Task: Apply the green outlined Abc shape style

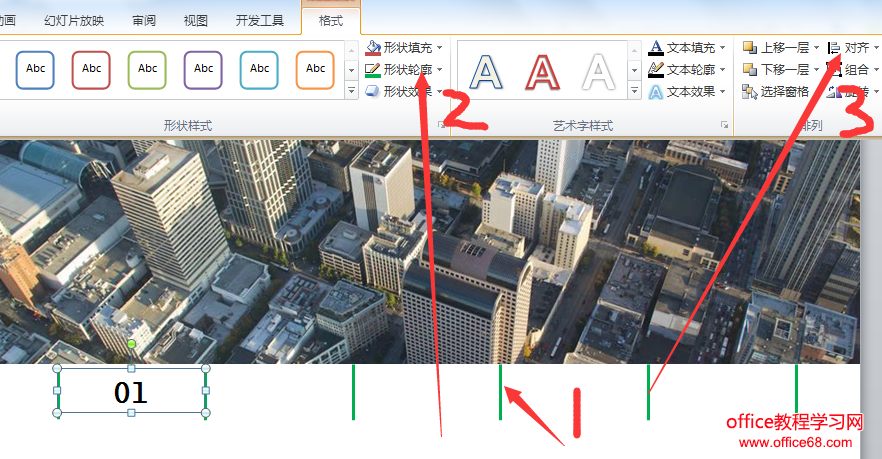Action: click(x=147, y=70)
